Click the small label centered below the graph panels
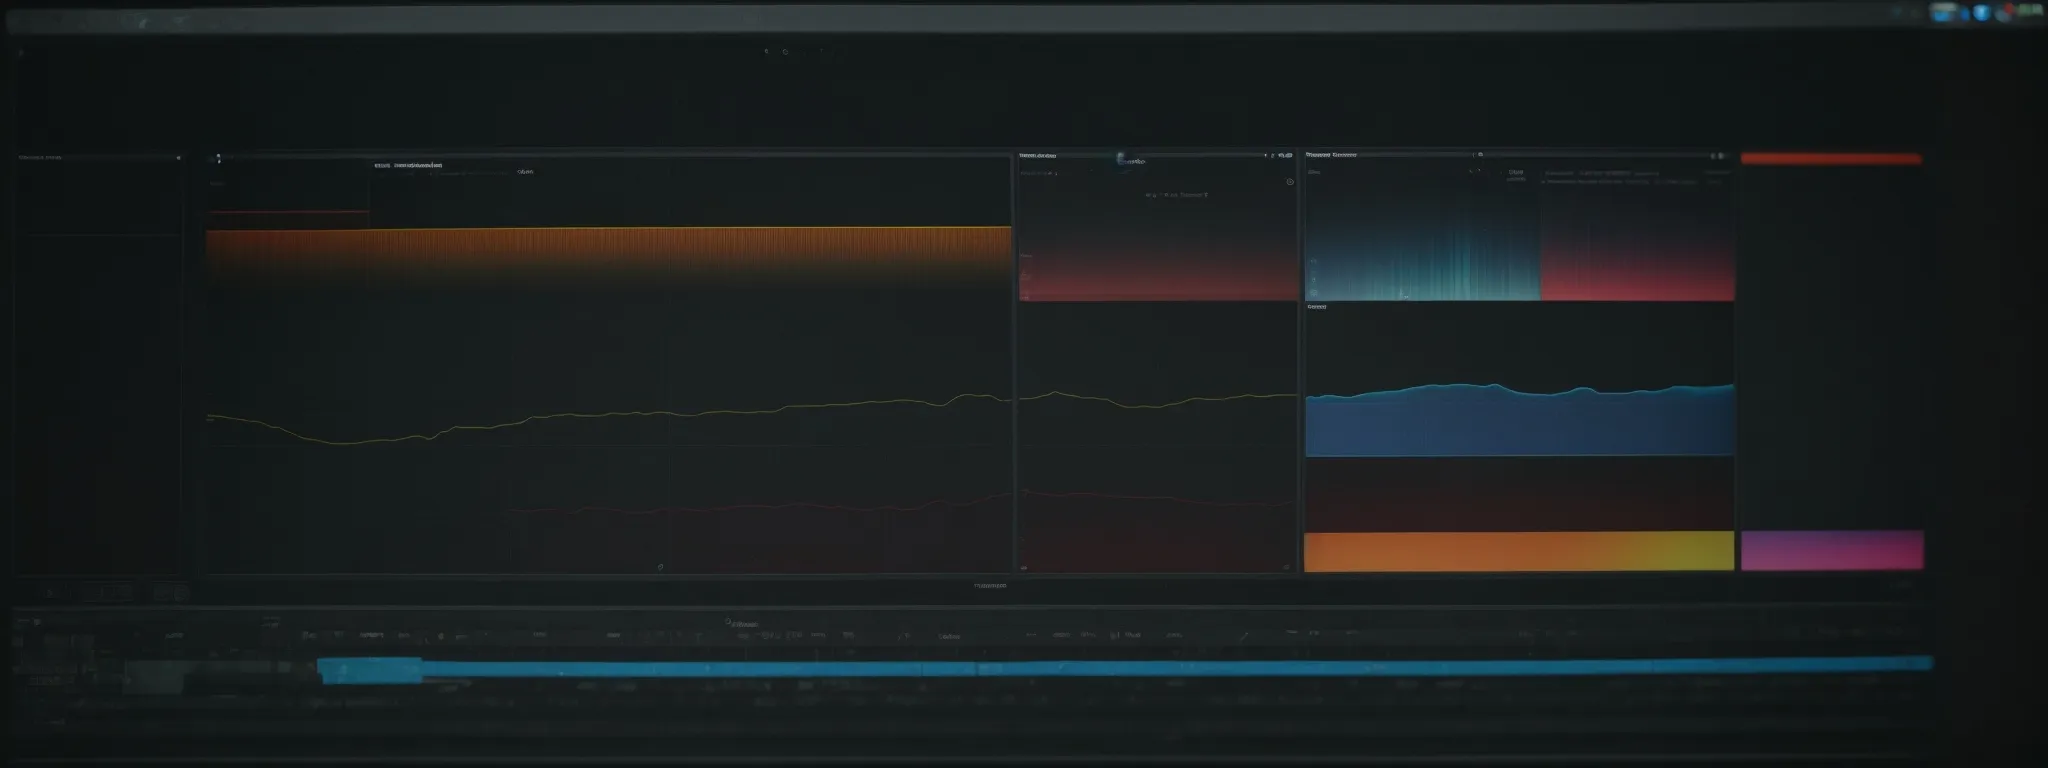 click(990, 586)
